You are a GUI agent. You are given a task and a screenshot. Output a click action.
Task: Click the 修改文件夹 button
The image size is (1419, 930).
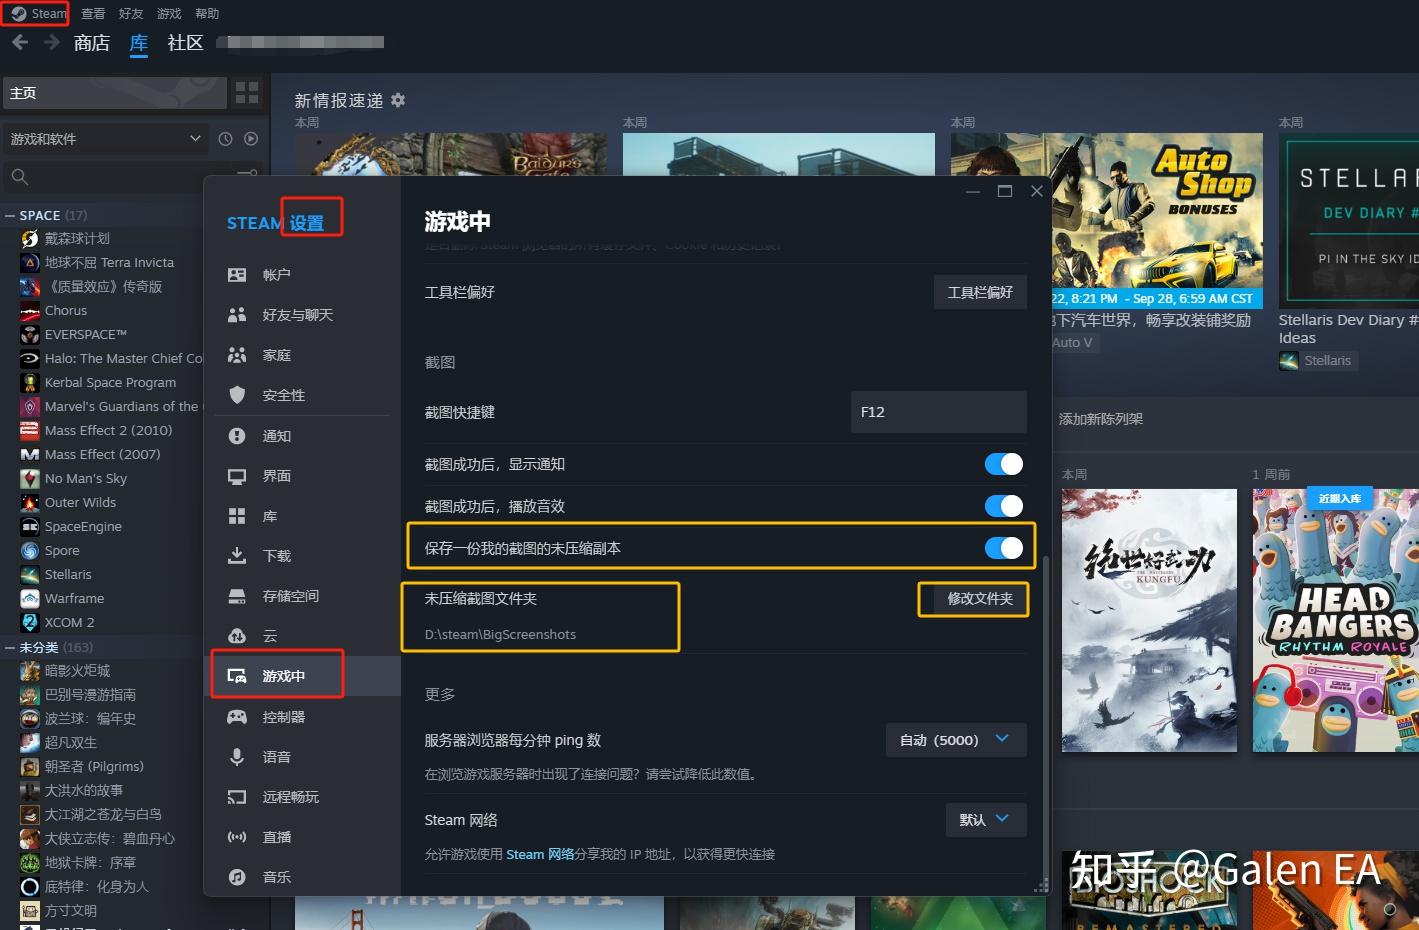point(972,598)
